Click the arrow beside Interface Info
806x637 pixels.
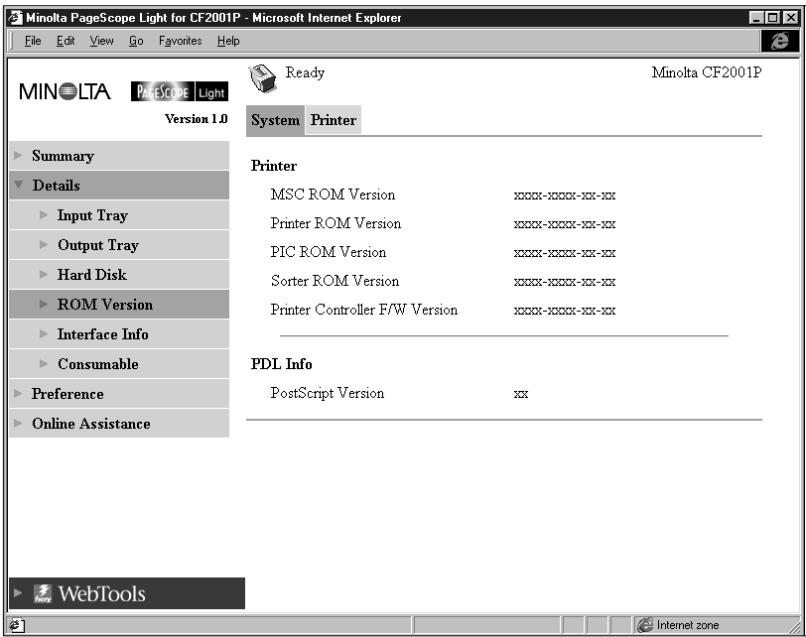[x=43, y=334]
